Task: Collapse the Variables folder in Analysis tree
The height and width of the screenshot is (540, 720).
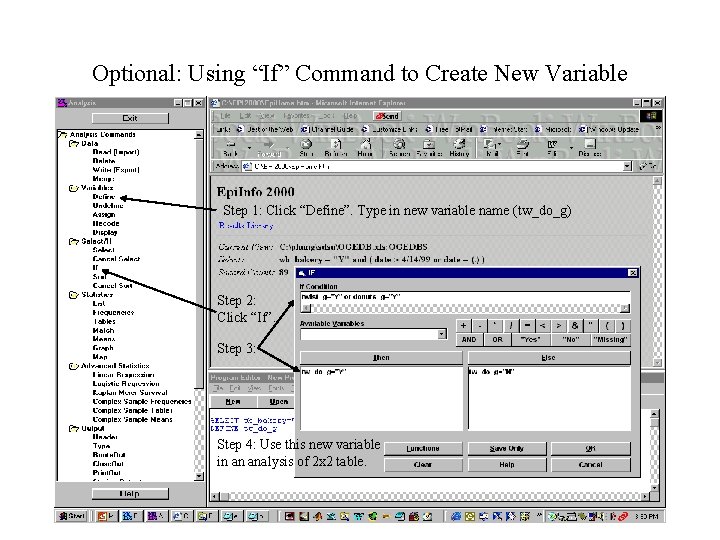Action: pyautogui.click(x=73, y=188)
